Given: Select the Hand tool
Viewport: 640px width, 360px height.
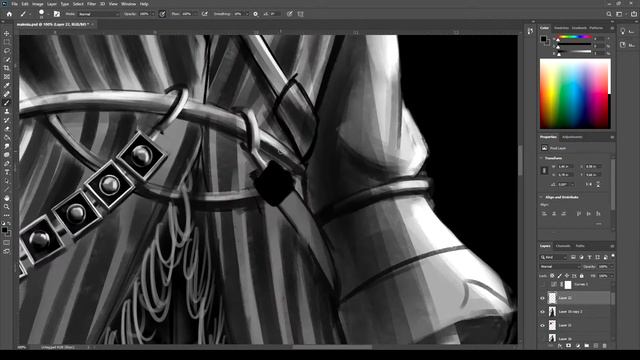Looking at the screenshot, I should point(7,198).
